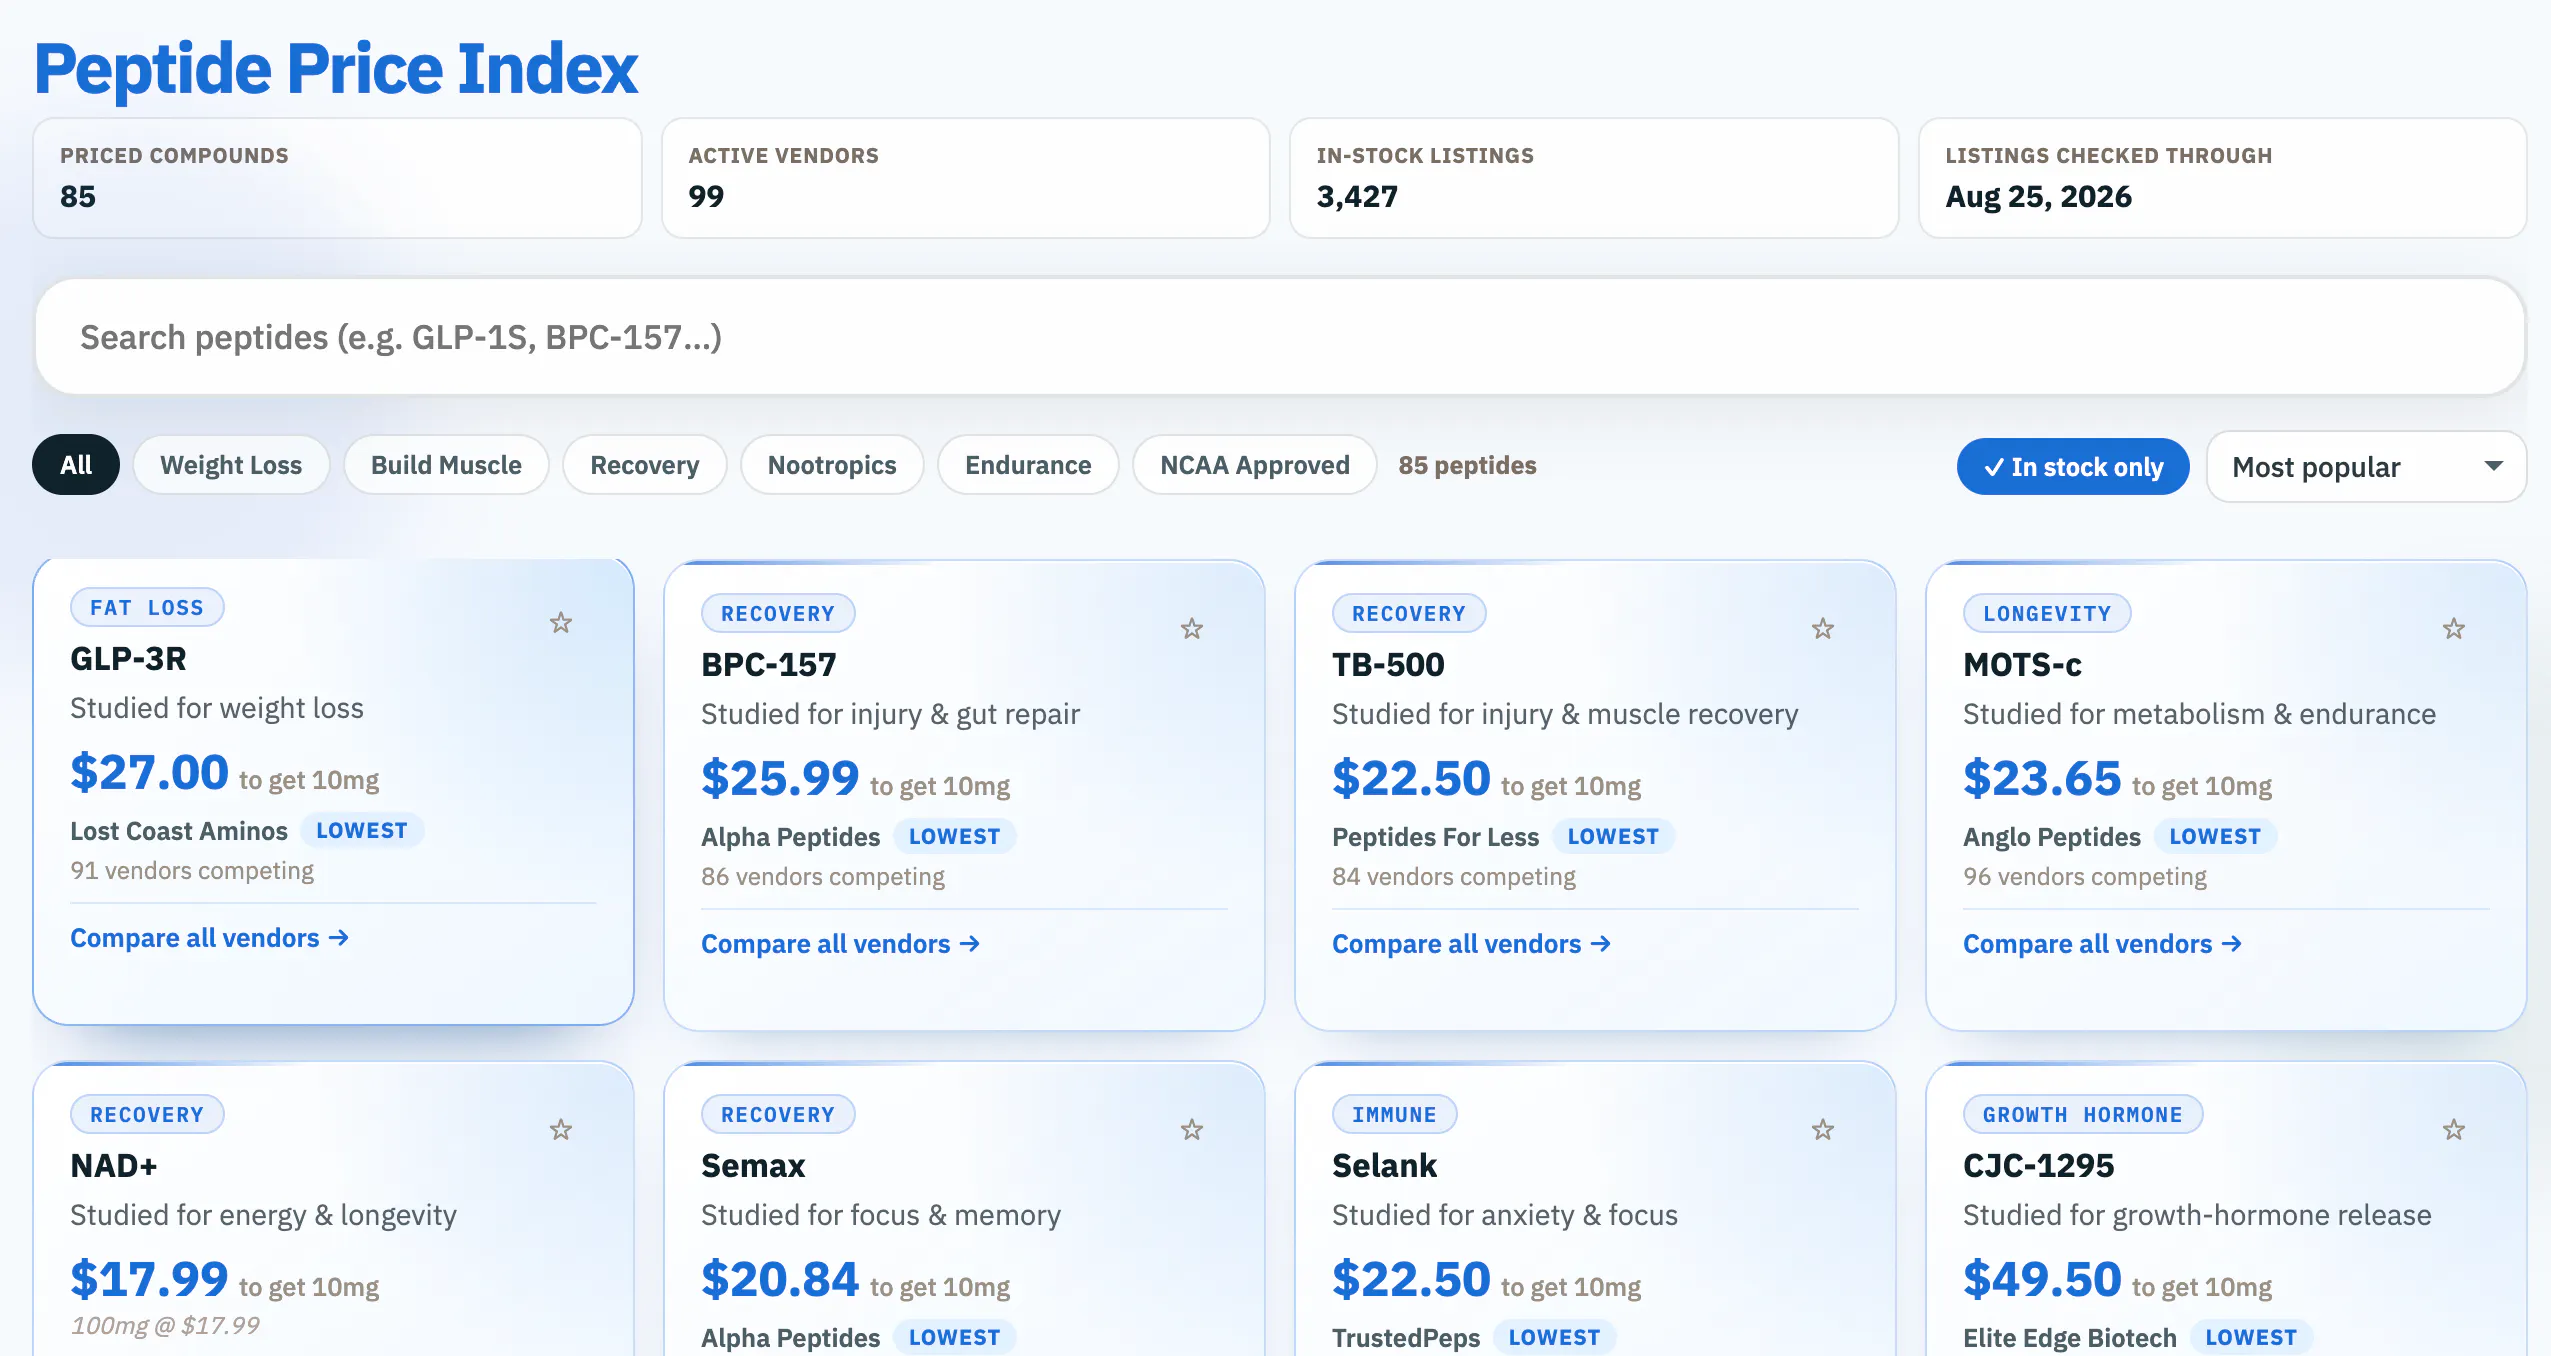Click the IMMUNE tag on Selank

pyautogui.click(x=1394, y=1115)
